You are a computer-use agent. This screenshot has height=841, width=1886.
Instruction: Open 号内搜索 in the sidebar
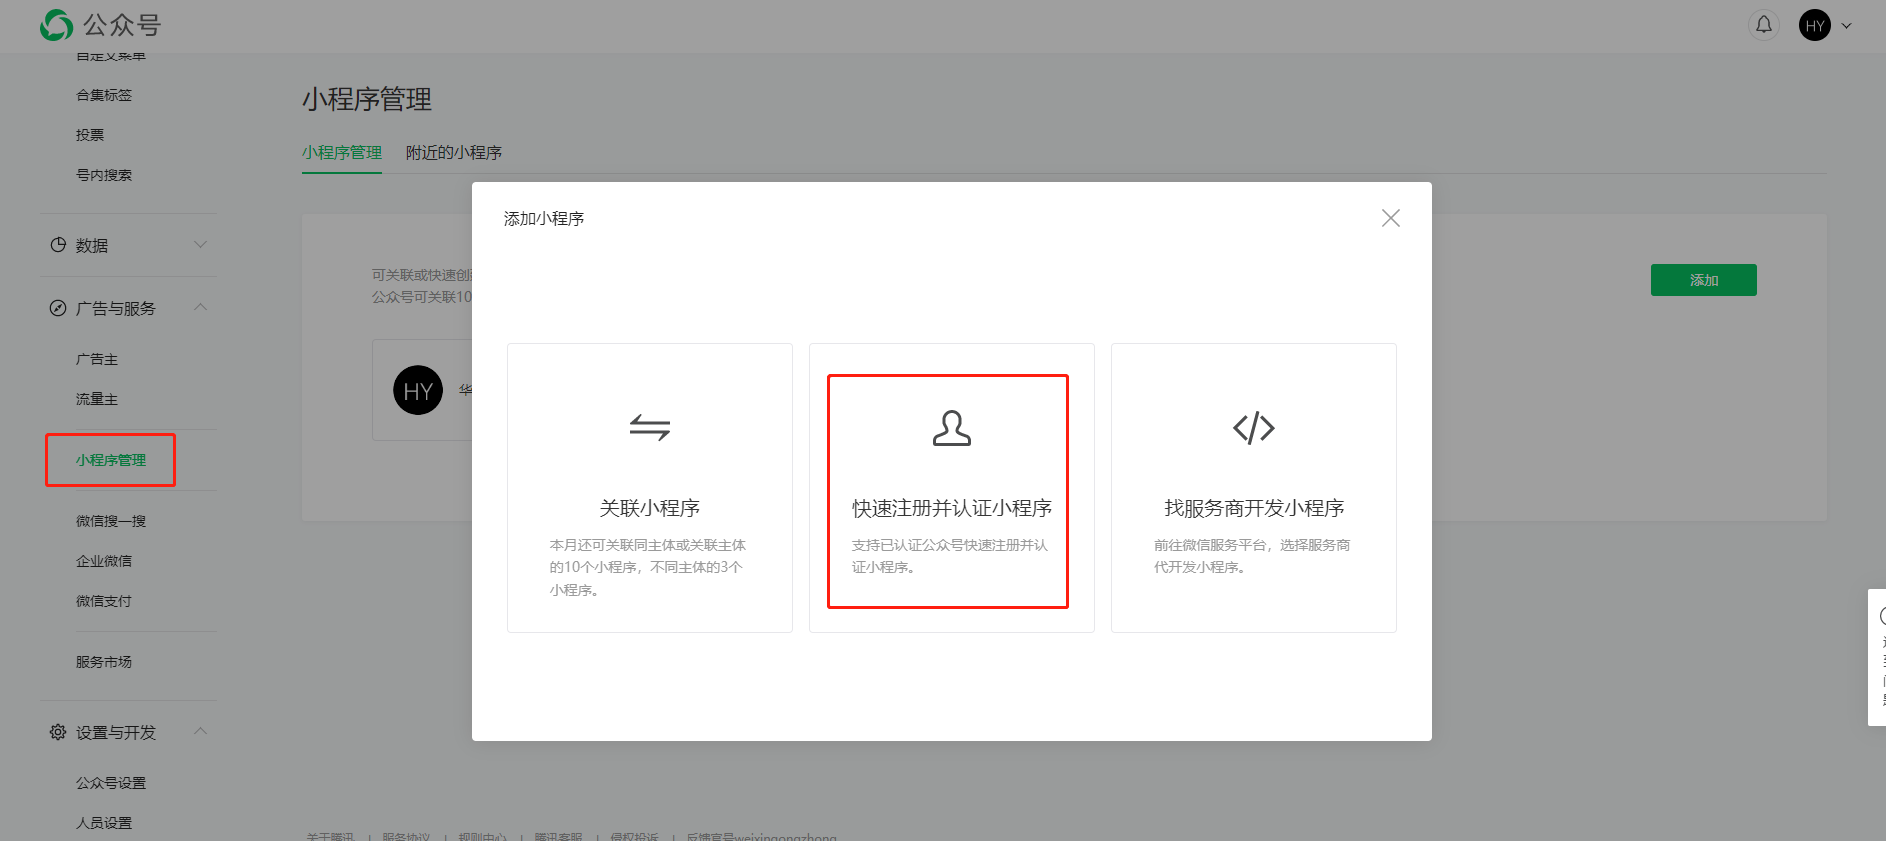104,175
